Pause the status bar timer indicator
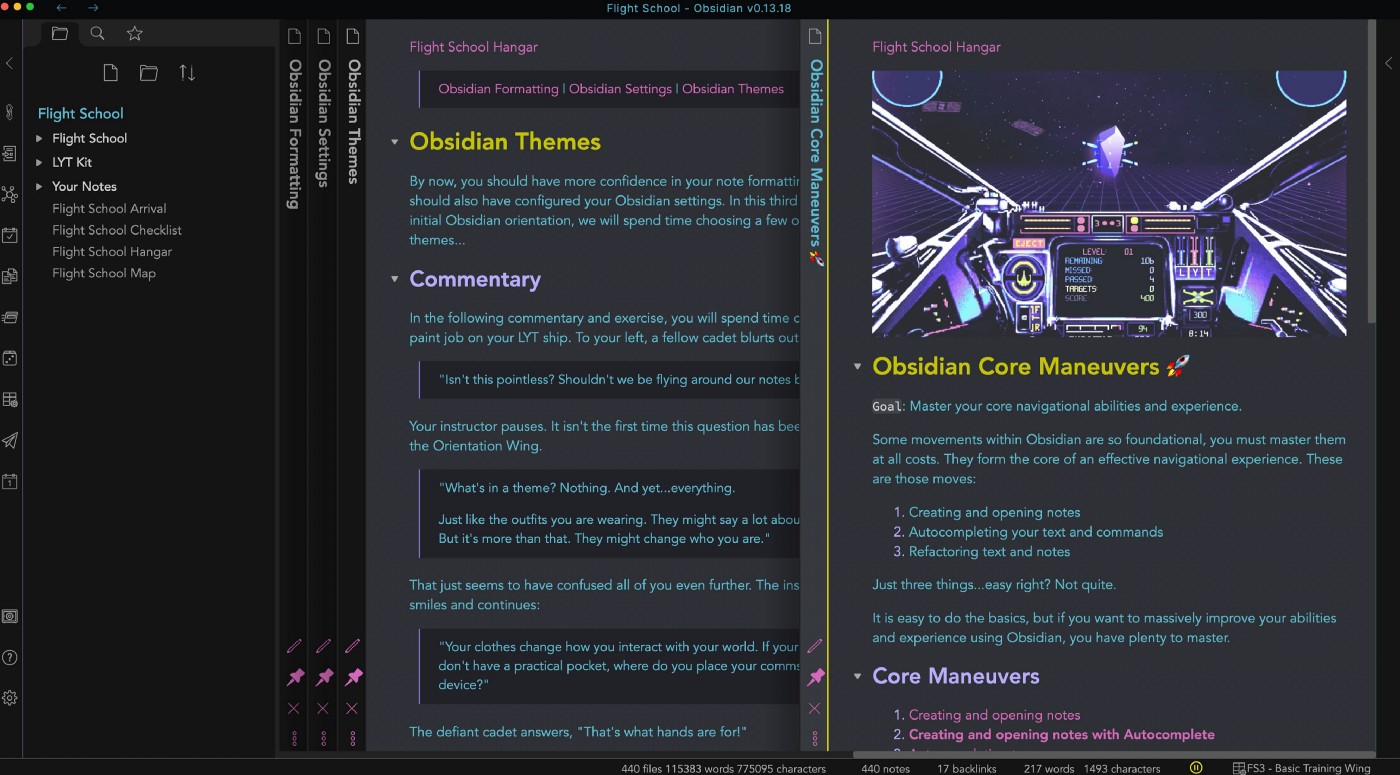This screenshot has width=1400, height=775. [x=1196, y=767]
